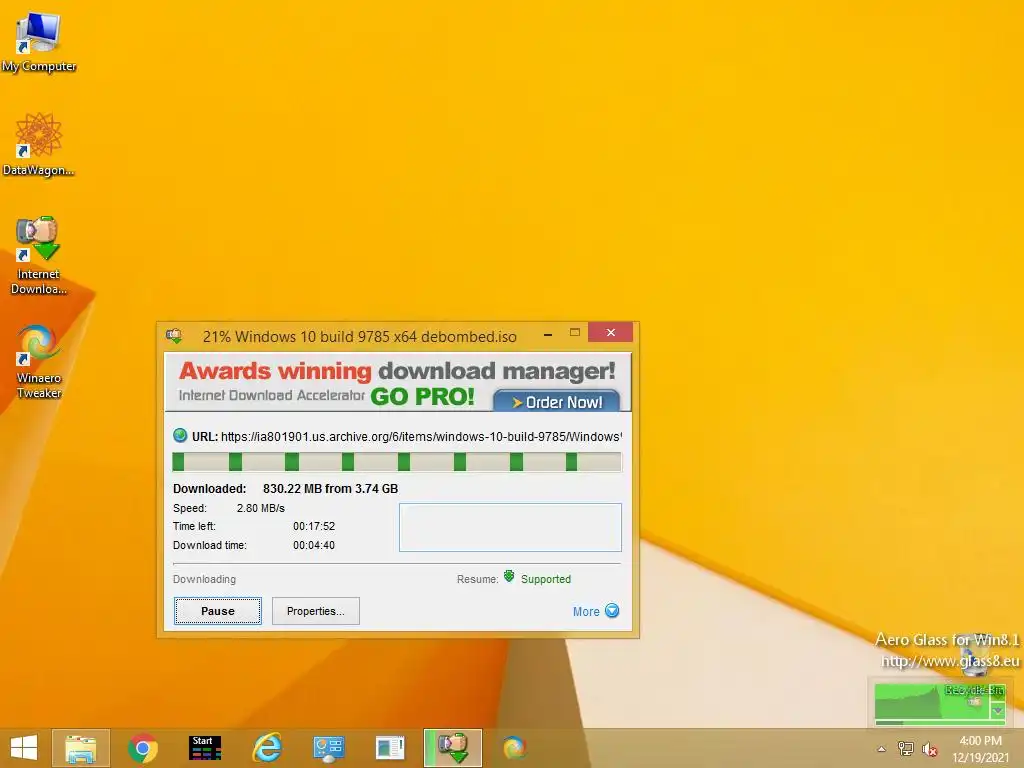Click the Downloading status label
This screenshot has height=768, width=1024.
click(204, 579)
